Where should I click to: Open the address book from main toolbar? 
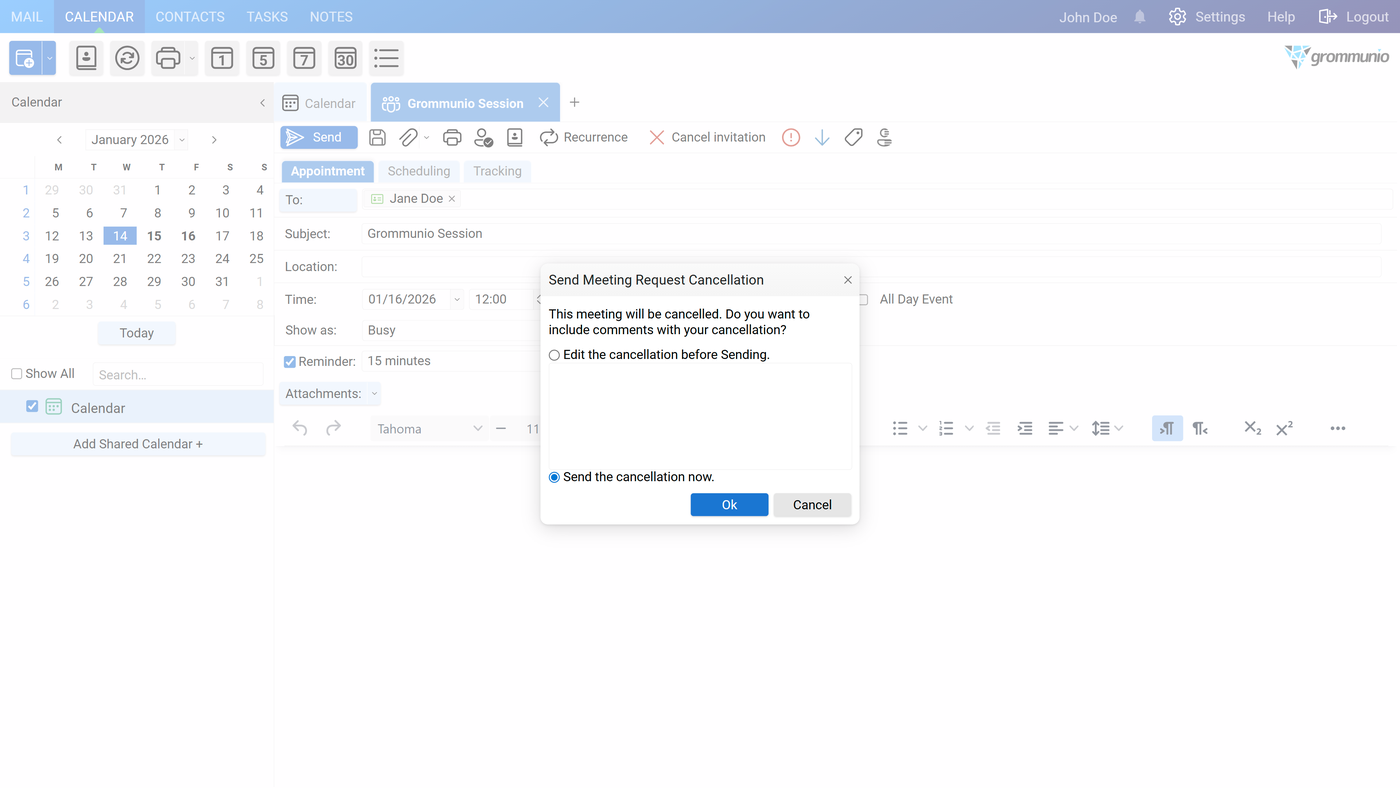tap(87, 58)
